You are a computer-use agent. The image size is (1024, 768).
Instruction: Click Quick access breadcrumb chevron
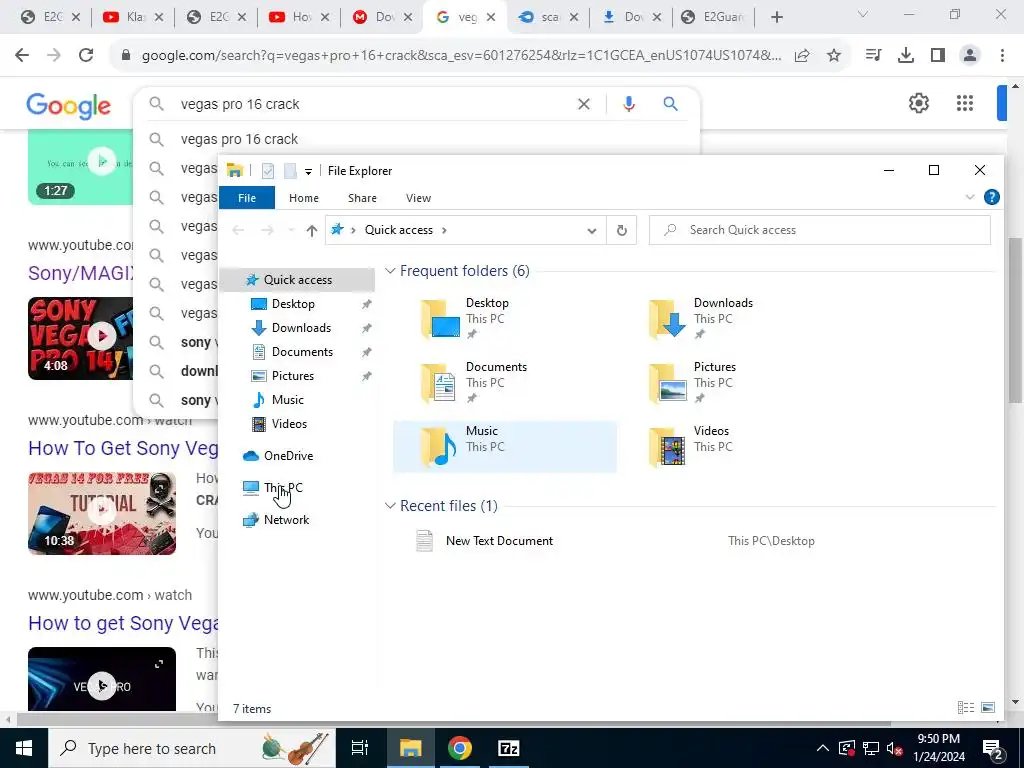pos(444,230)
